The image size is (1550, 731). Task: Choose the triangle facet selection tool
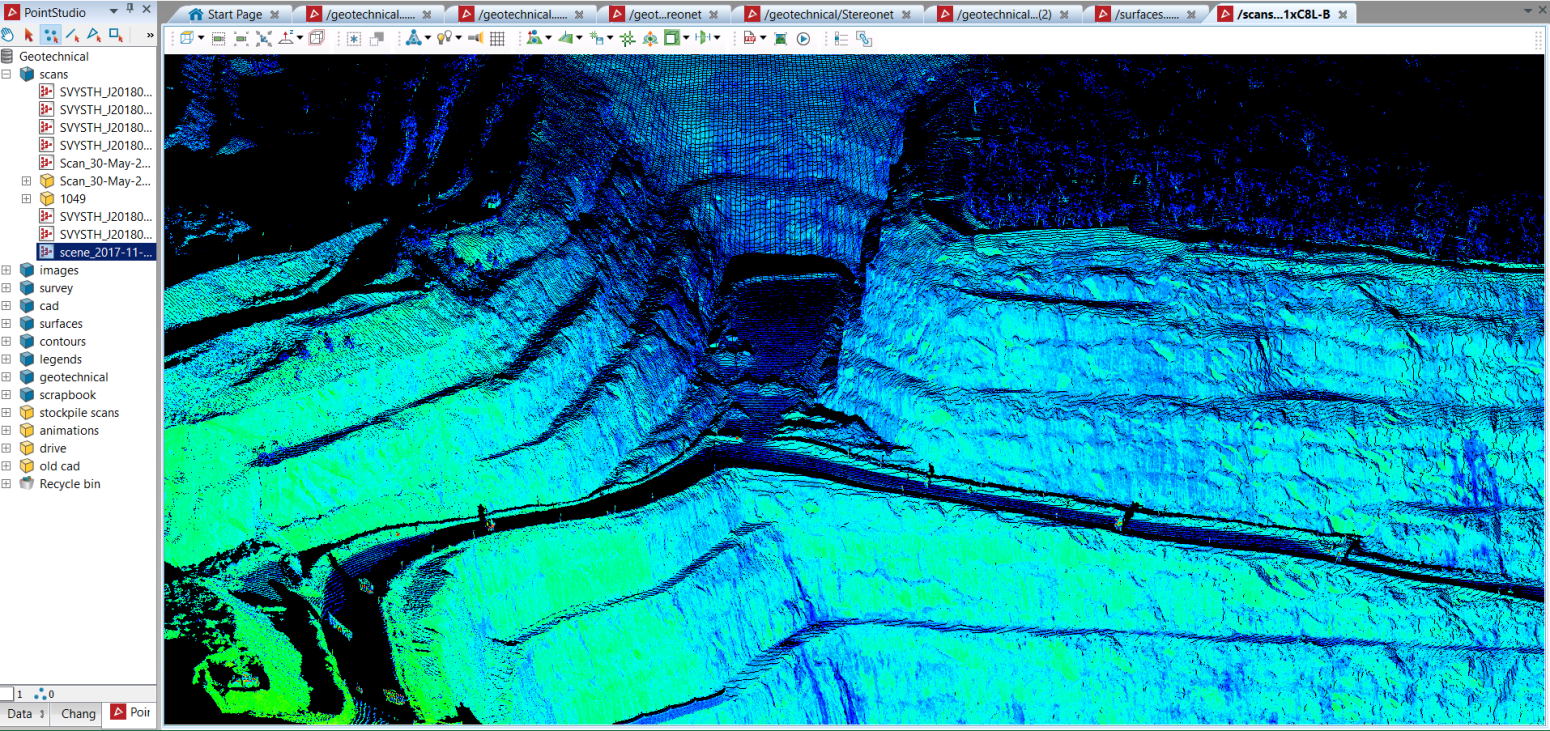point(94,35)
